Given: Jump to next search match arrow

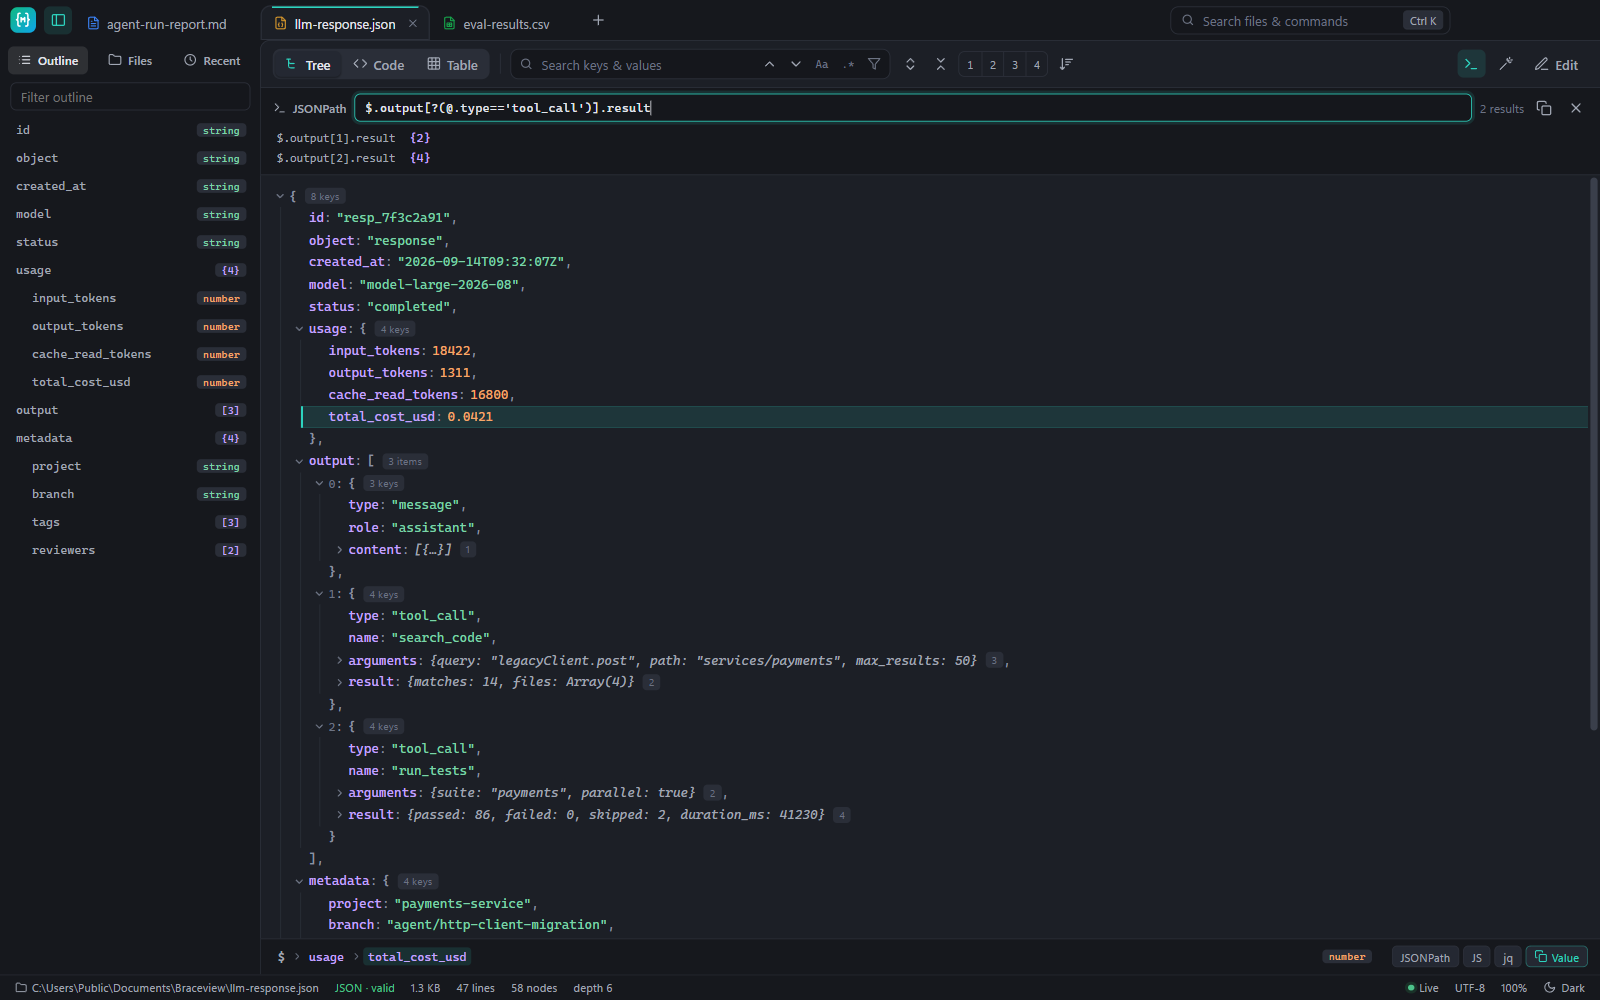Looking at the screenshot, I should click(796, 64).
